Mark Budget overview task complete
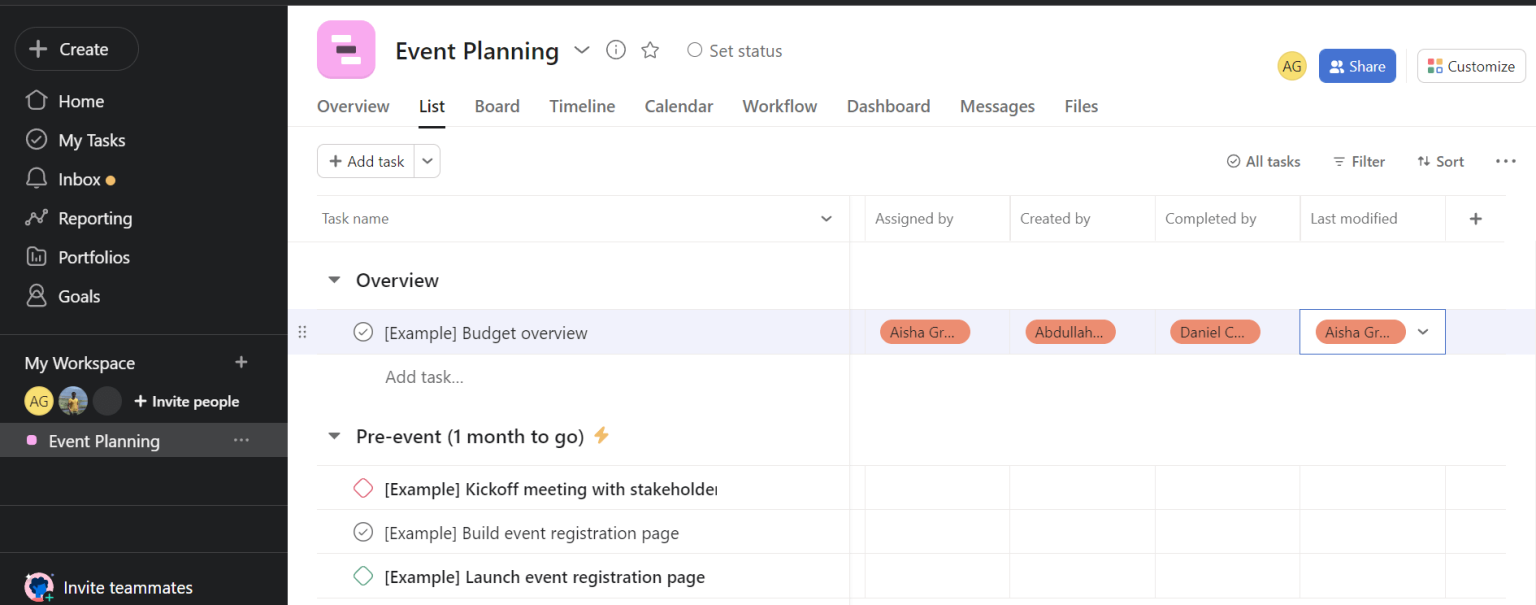1536x605 pixels. tap(362, 331)
